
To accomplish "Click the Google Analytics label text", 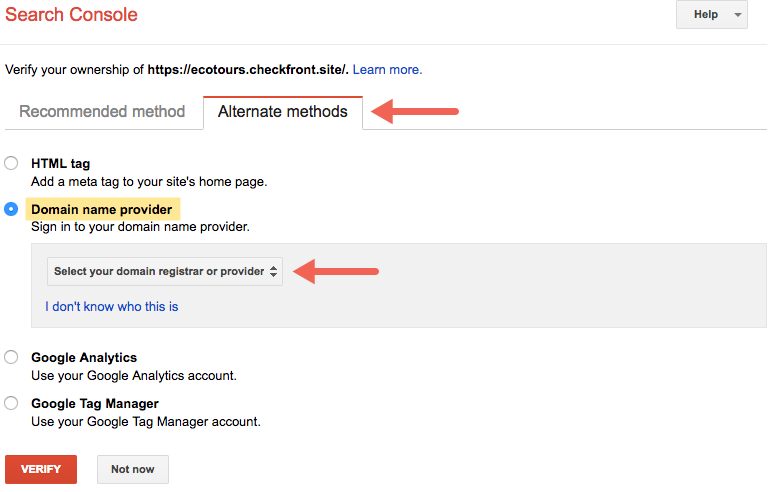I will pyautogui.click(x=84, y=358).
